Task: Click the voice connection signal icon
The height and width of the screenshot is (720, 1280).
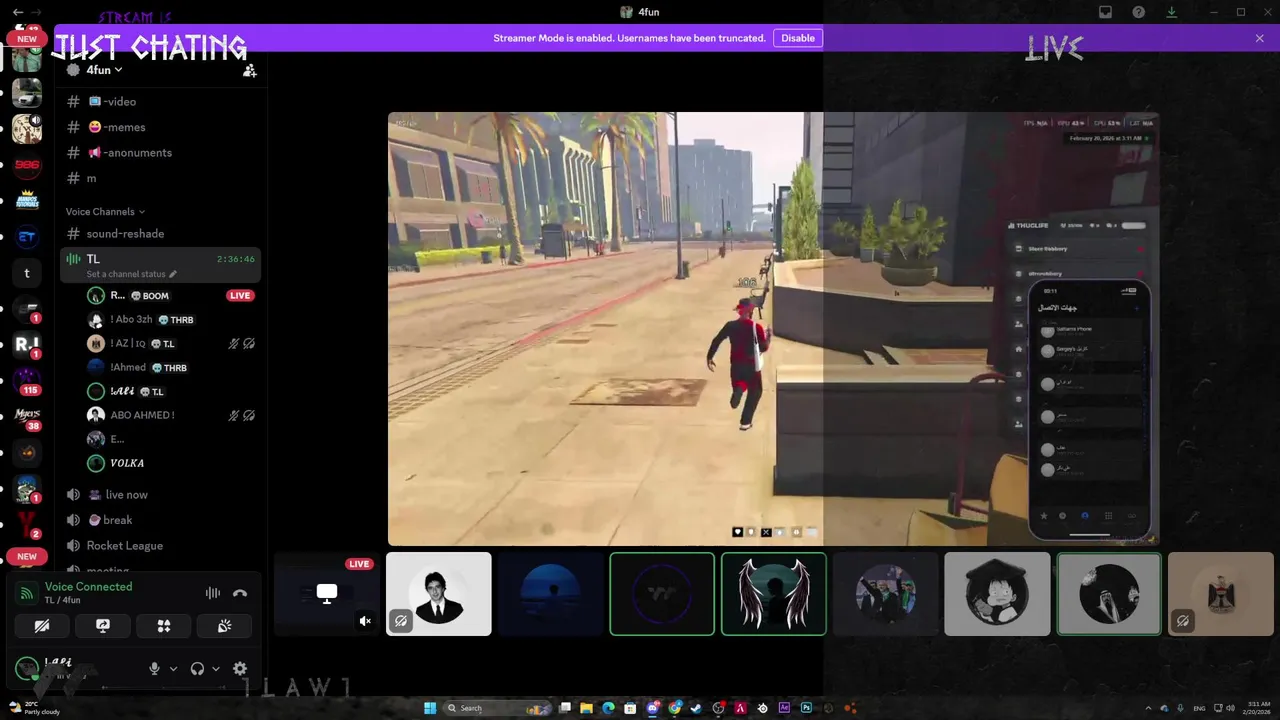Action: [x=27, y=593]
